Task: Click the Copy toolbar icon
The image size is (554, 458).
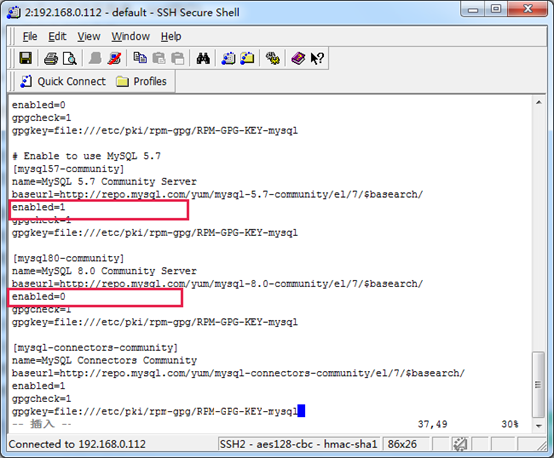Action: click(x=140, y=58)
